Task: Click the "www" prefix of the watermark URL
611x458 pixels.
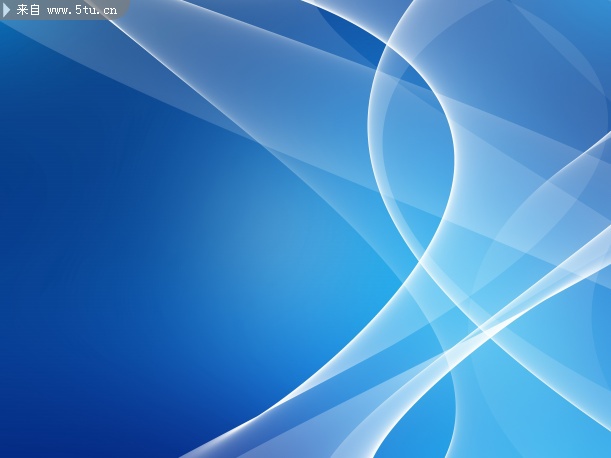Action: [x=59, y=10]
